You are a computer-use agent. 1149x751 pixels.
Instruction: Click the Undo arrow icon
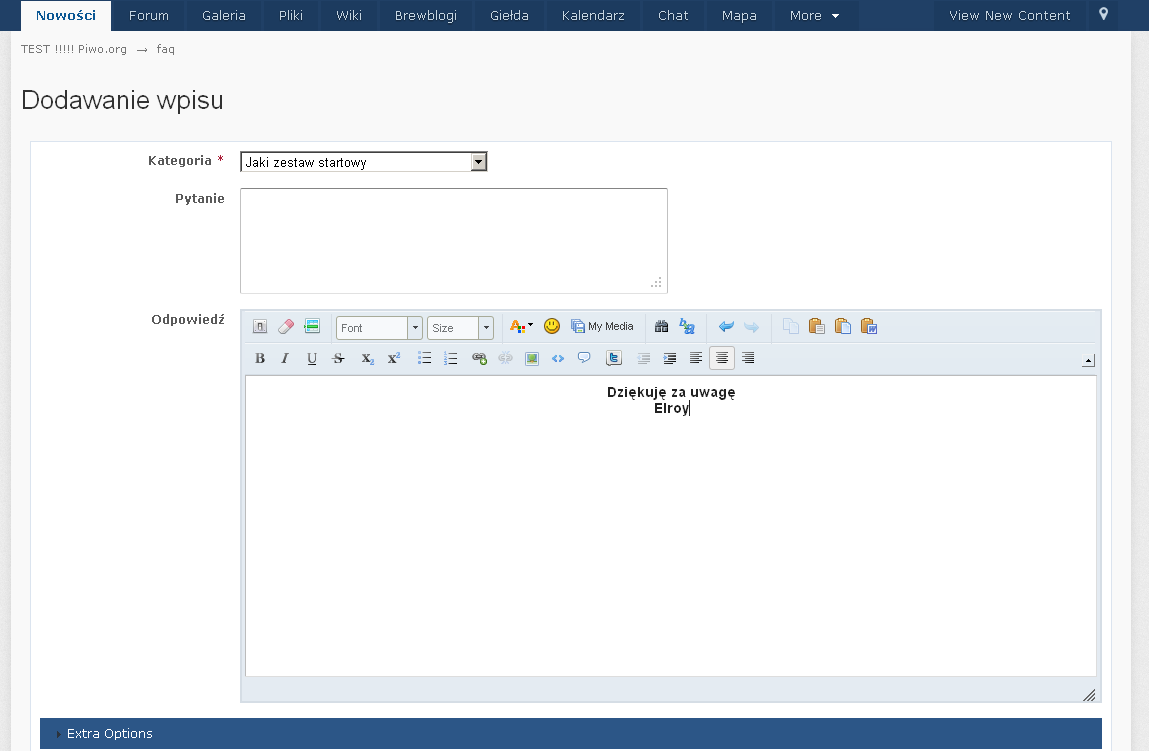coord(726,327)
